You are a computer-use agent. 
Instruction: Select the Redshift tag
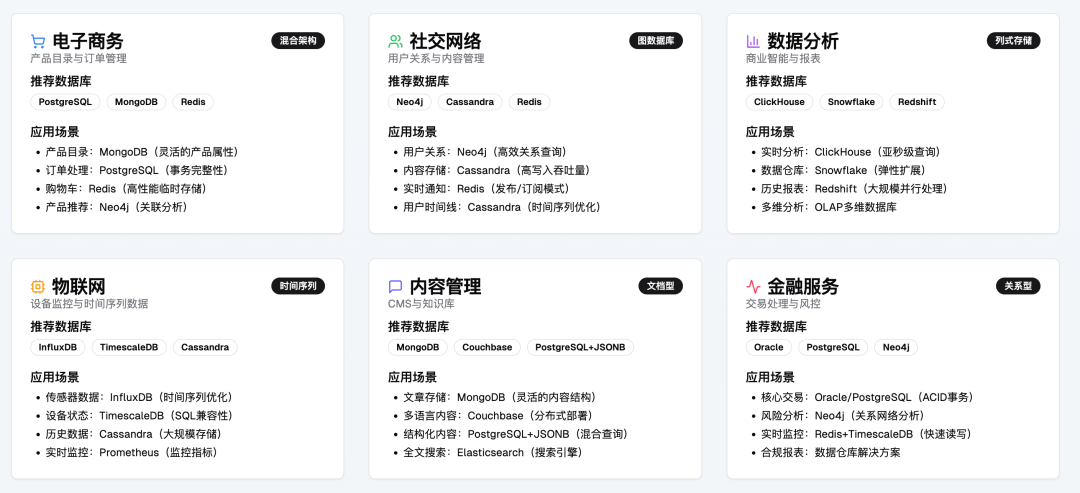[x=917, y=102]
